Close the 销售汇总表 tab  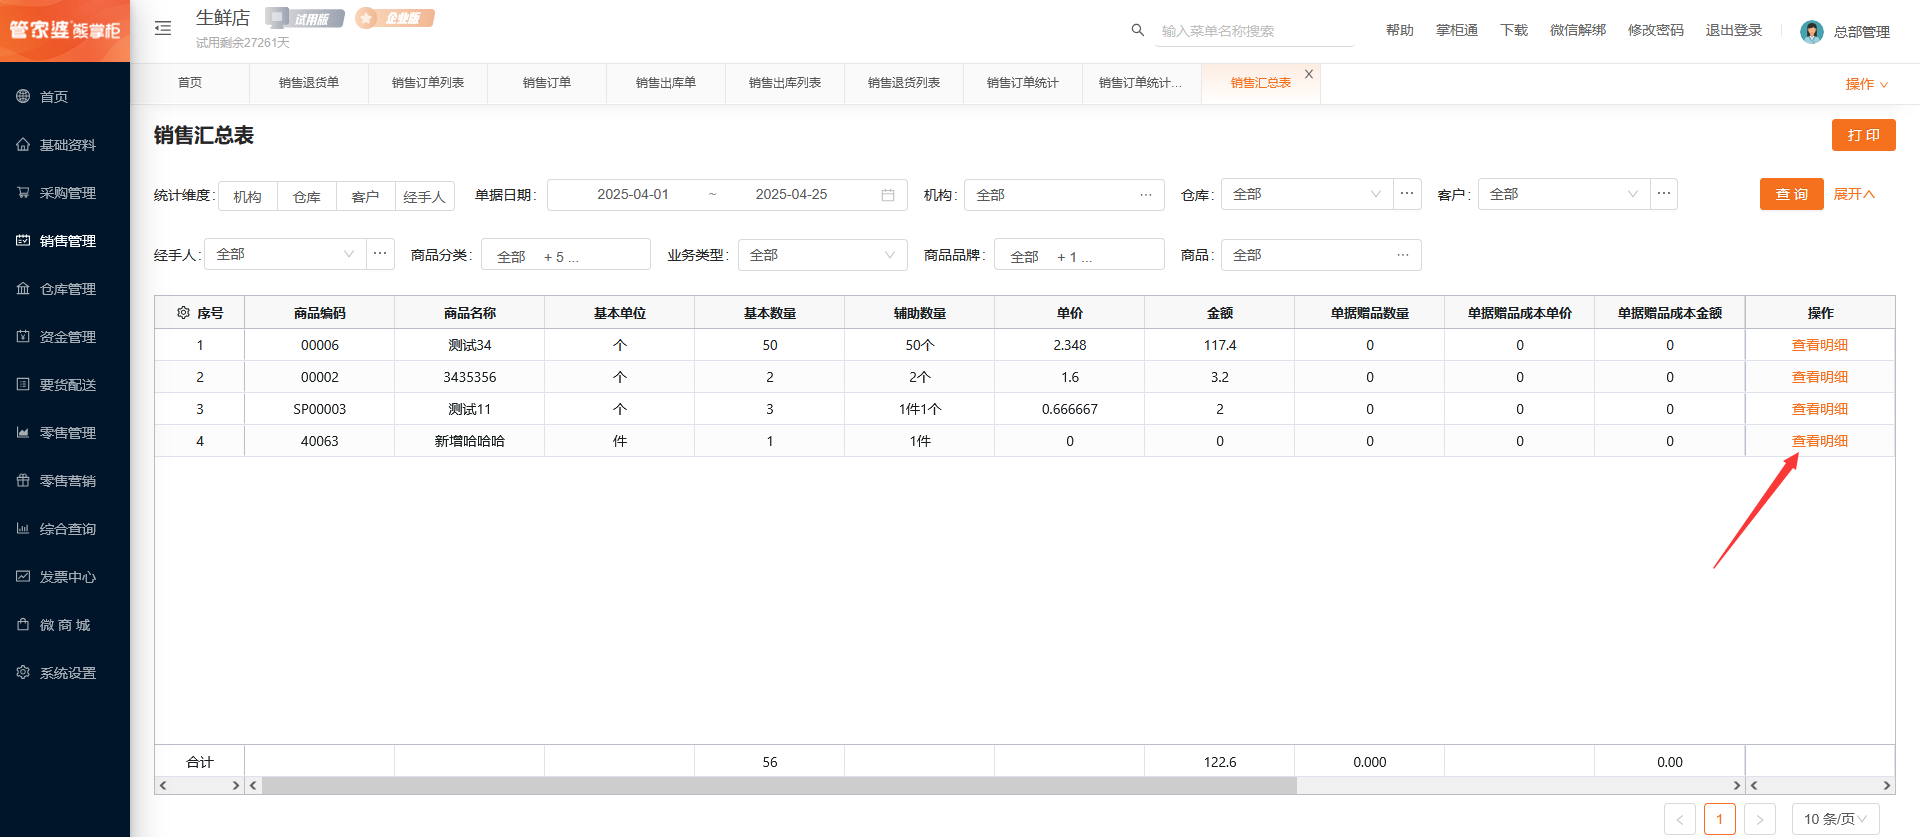pos(1309,74)
